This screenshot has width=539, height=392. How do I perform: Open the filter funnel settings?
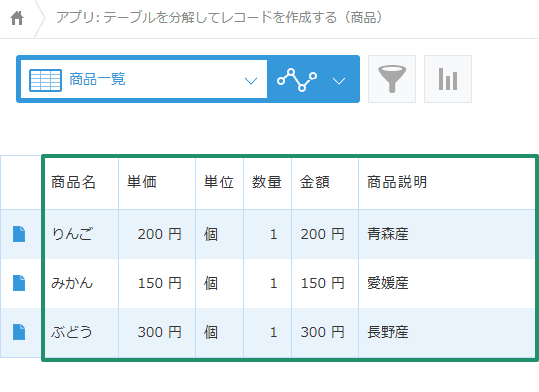tap(392, 79)
